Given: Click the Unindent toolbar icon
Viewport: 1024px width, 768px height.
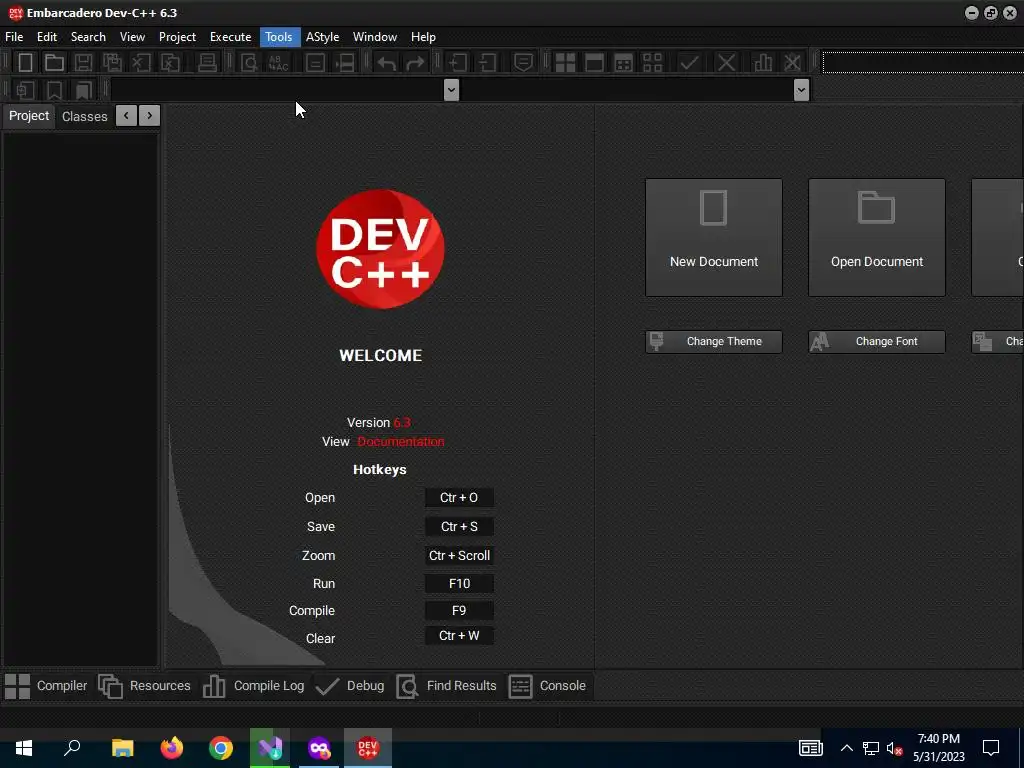Looking at the screenshot, I should pyautogui.click(x=487, y=63).
